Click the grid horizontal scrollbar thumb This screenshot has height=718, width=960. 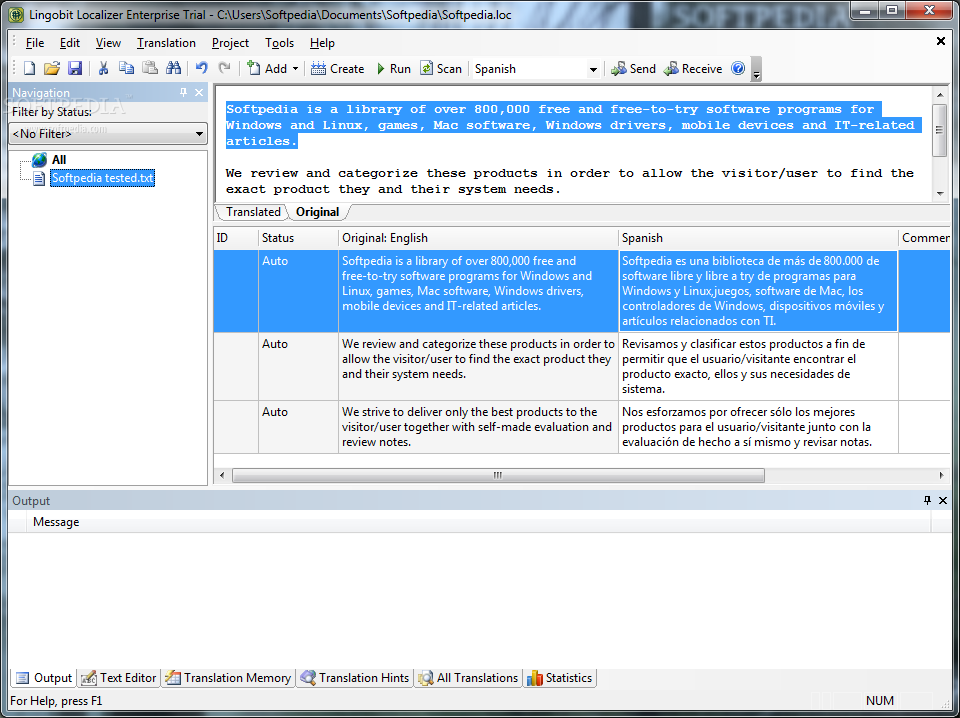point(498,475)
